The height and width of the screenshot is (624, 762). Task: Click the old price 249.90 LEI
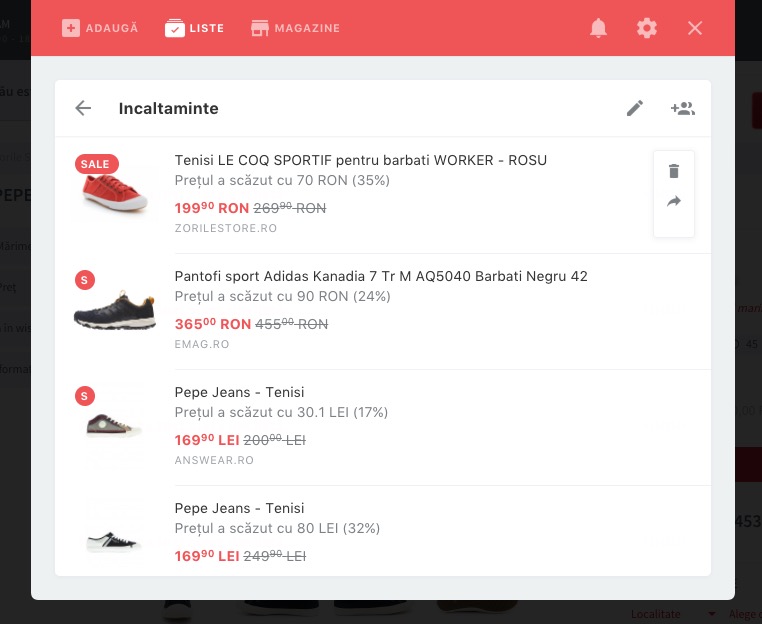[x=274, y=556]
